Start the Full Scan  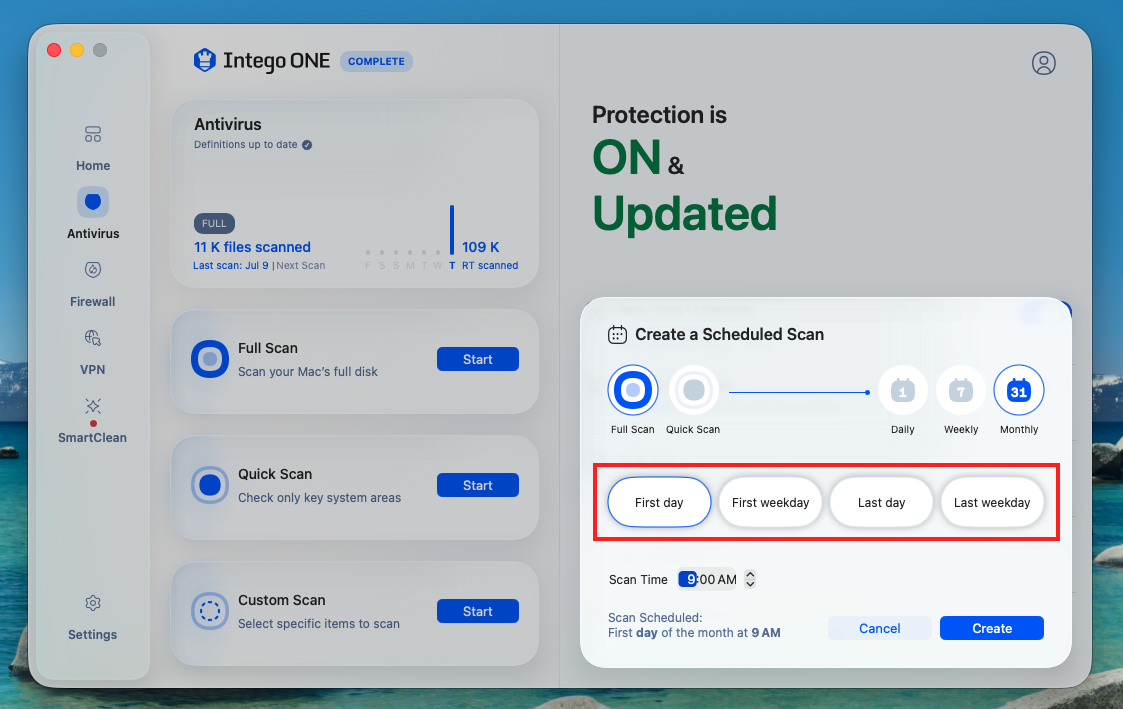[478, 359]
